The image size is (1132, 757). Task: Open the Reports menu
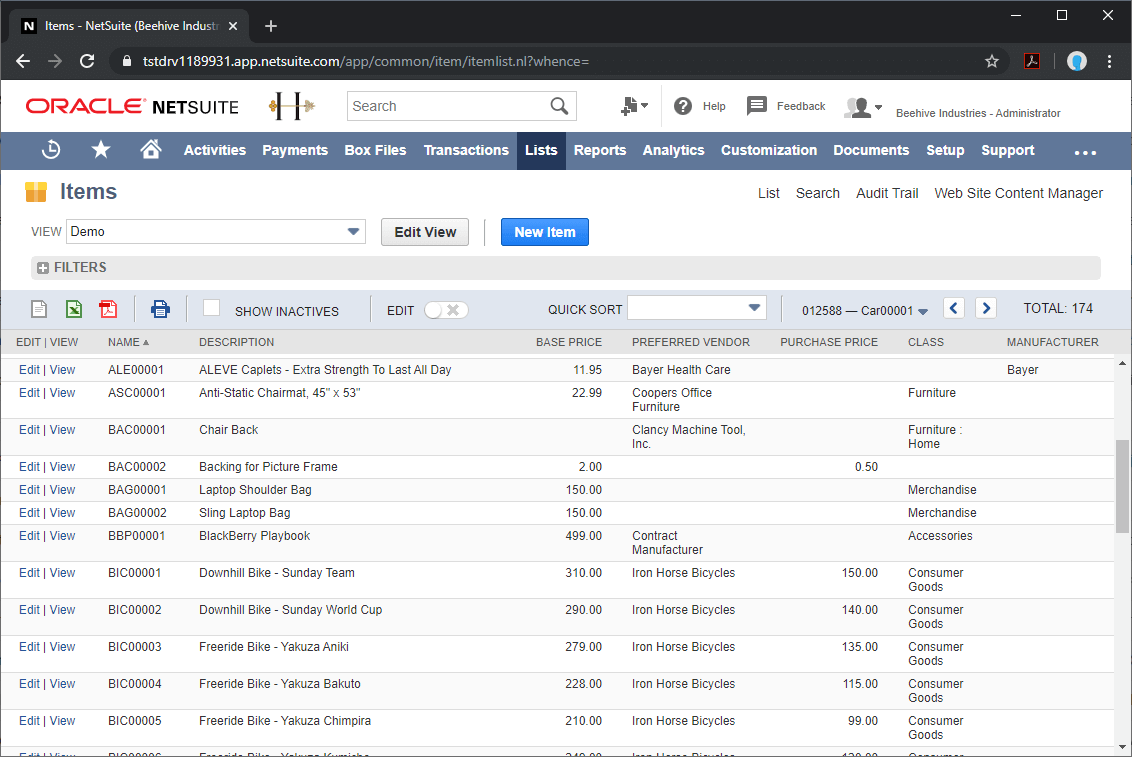coord(600,150)
